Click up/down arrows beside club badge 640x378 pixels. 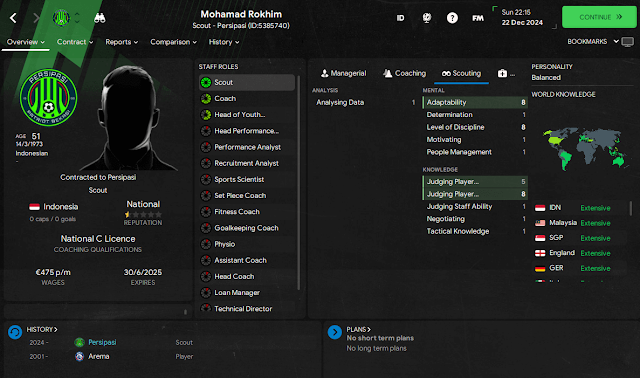77,18
